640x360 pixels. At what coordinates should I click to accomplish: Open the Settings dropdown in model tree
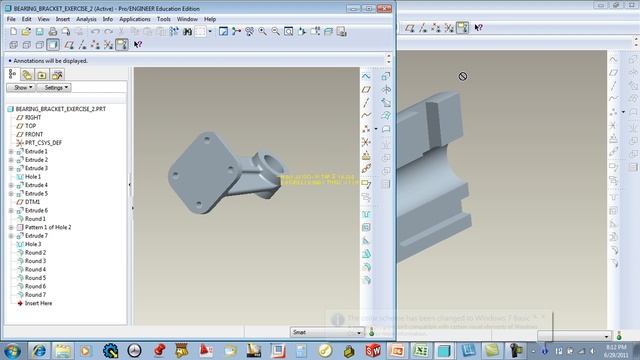click(x=54, y=87)
